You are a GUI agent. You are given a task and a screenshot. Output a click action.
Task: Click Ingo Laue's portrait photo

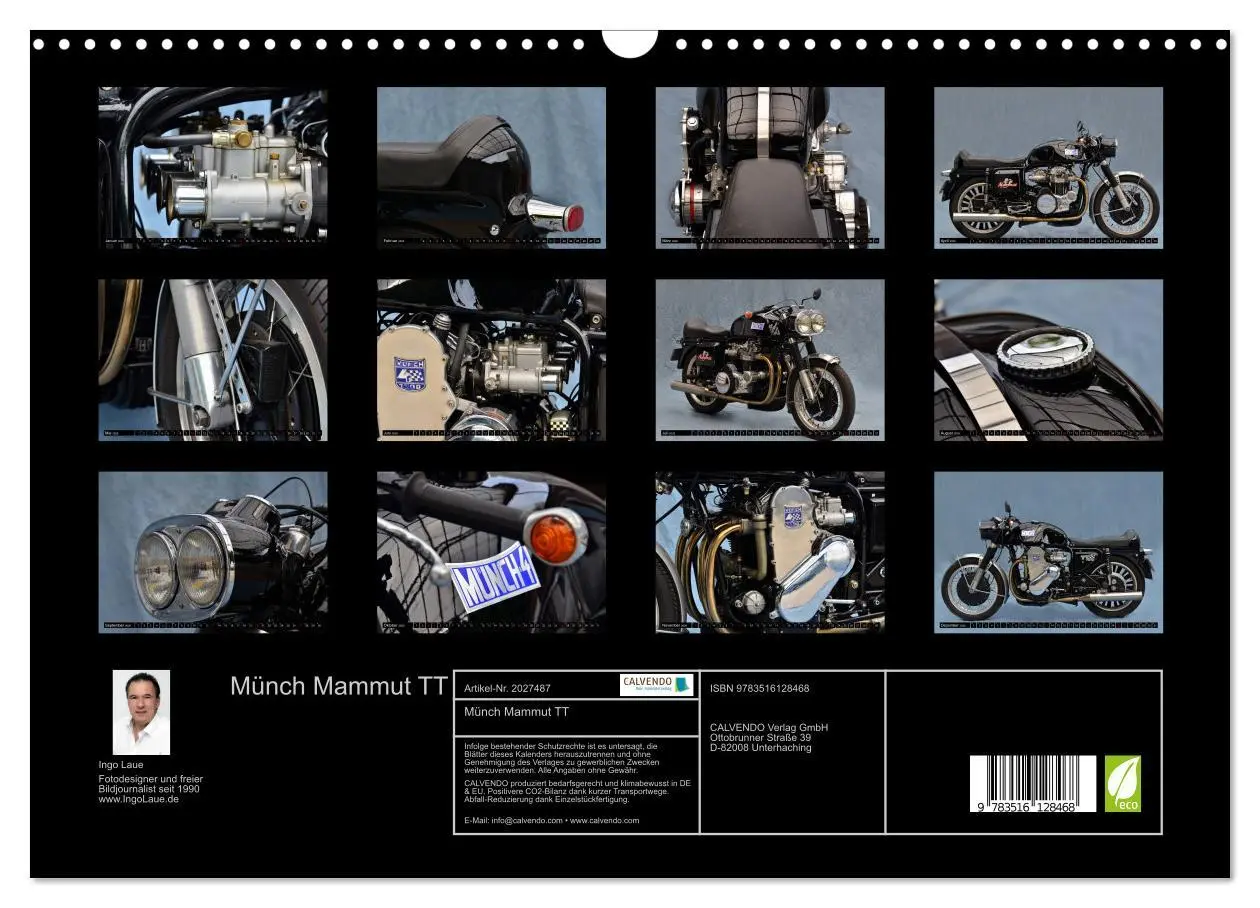141,712
